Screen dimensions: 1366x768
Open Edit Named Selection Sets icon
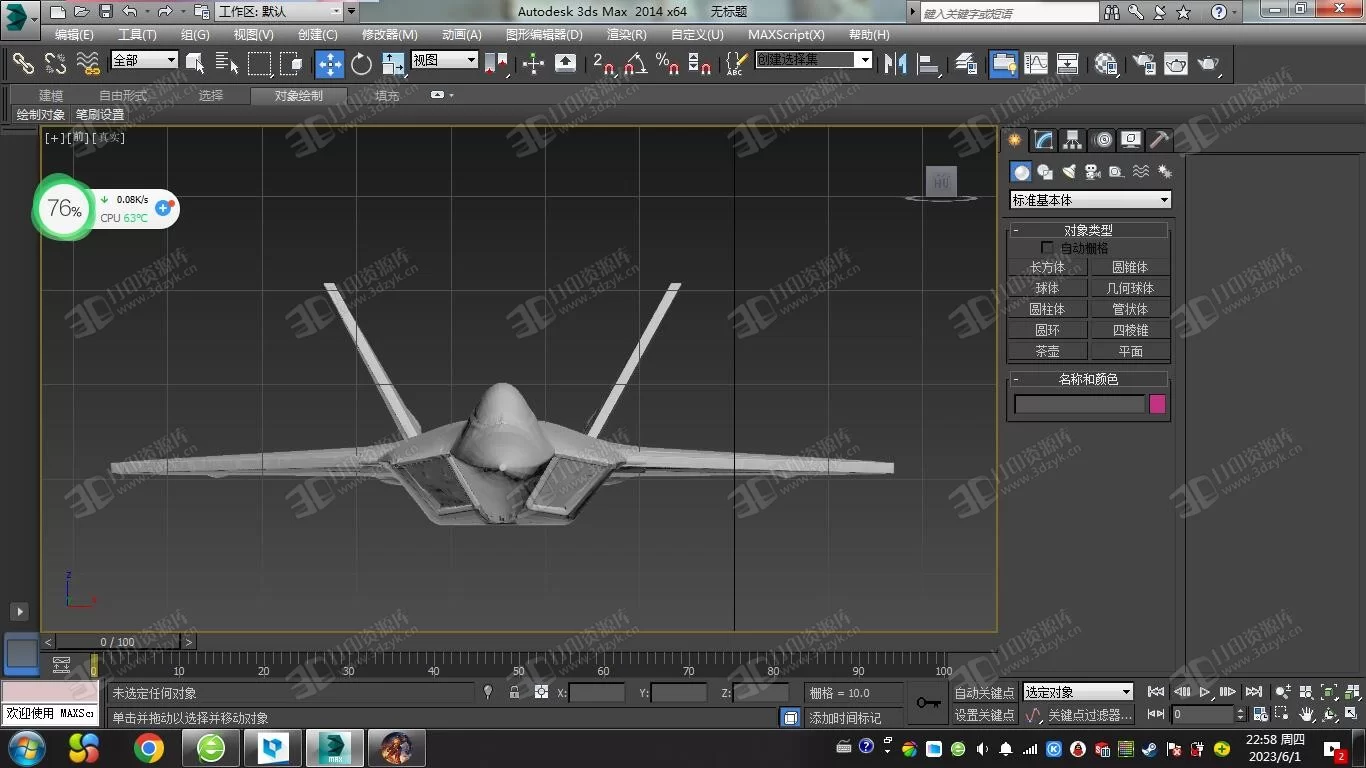pos(736,64)
